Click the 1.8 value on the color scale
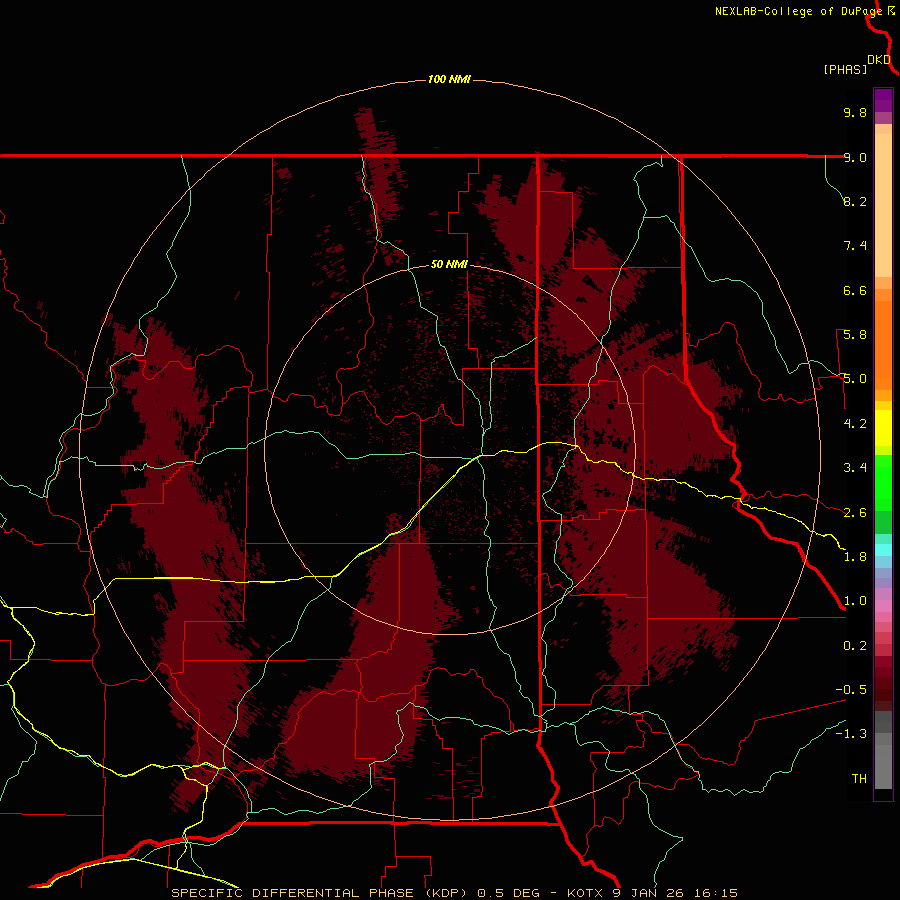Image resolution: width=900 pixels, height=900 pixels. [855, 557]
